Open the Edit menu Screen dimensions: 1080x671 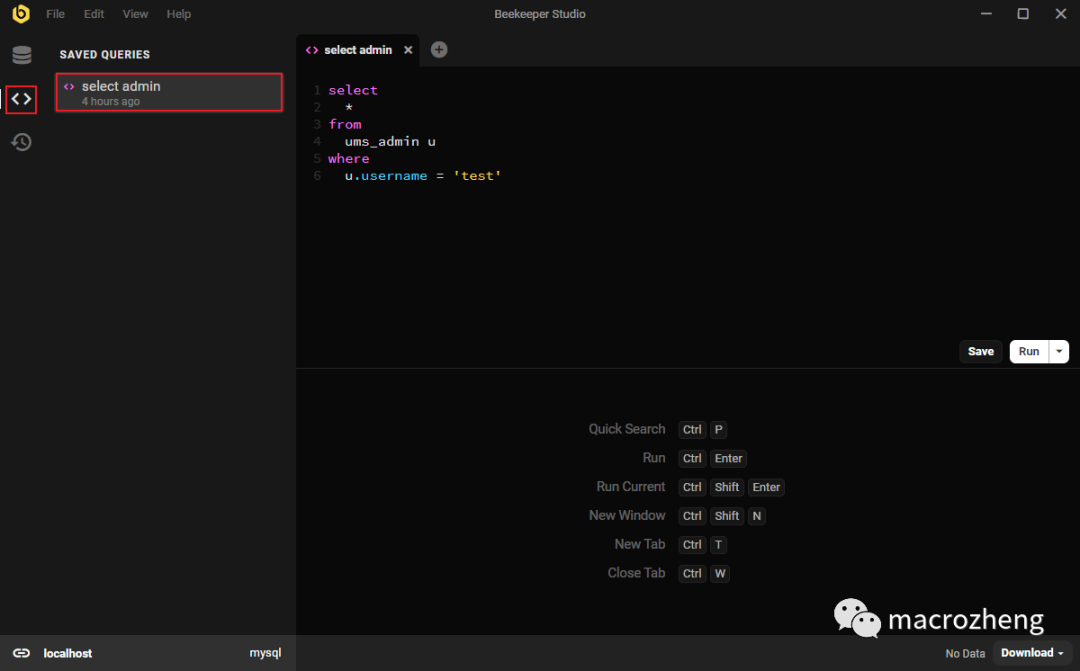point(94,14)
